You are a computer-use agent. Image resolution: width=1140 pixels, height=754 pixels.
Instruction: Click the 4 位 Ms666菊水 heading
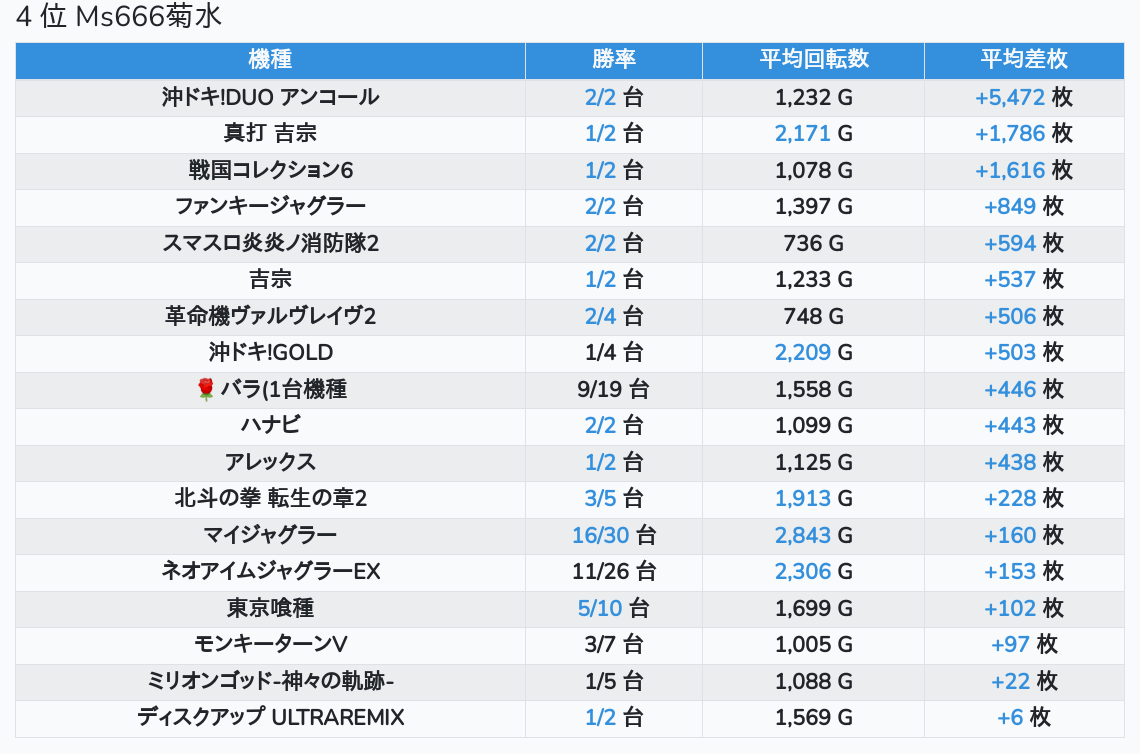(x=119, y=16)
